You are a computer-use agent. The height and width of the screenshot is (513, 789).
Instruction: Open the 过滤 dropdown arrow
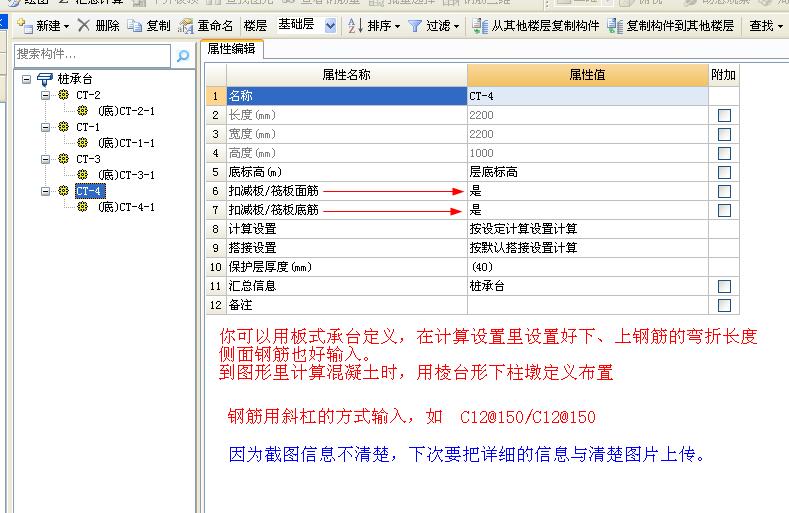coord(456,26)
